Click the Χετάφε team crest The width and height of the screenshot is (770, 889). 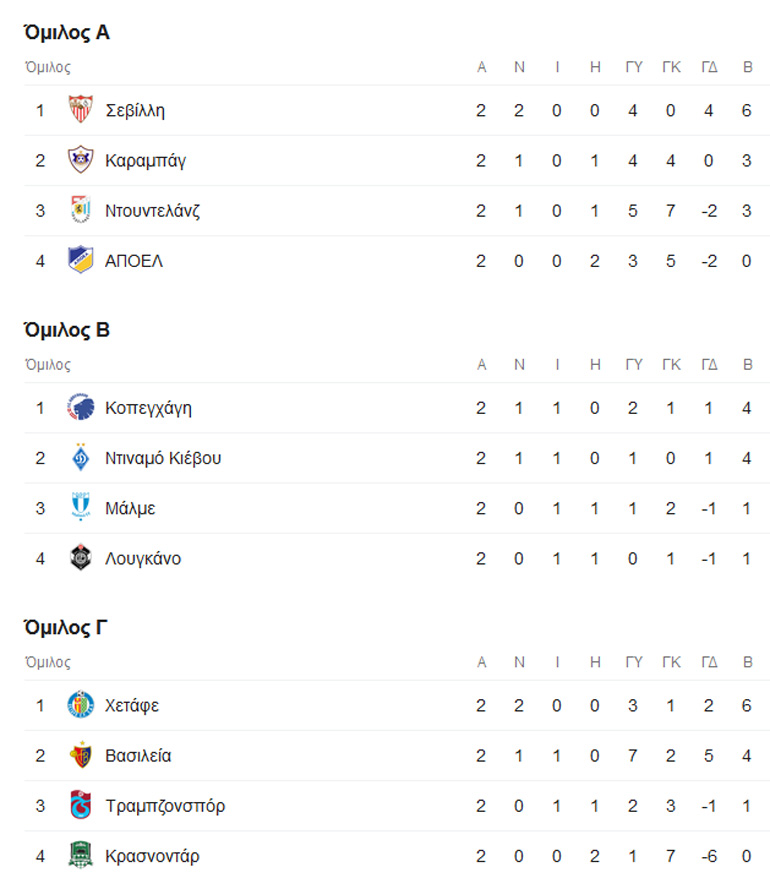coord(80,705)
